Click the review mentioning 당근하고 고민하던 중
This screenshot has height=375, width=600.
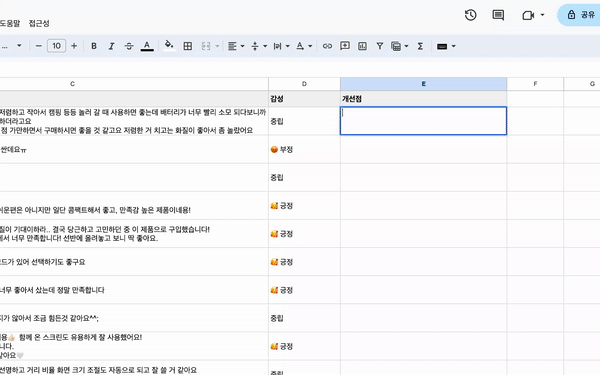pos(105,233)
